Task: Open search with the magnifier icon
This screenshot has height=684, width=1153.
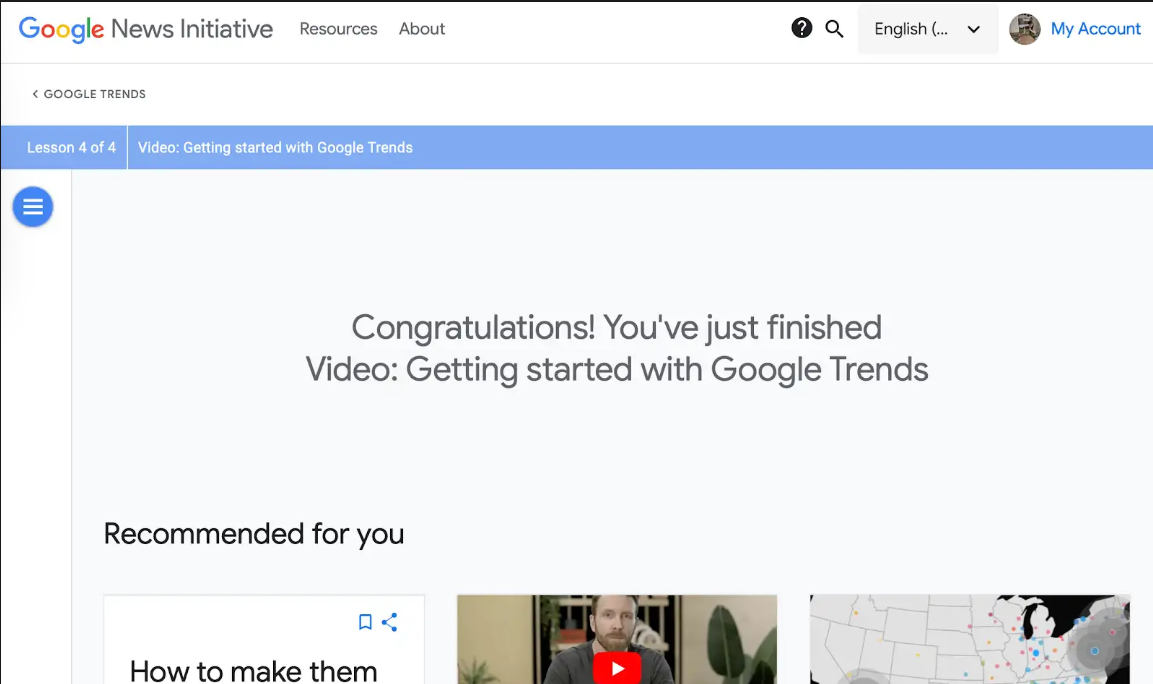Action: coord(834,29)
